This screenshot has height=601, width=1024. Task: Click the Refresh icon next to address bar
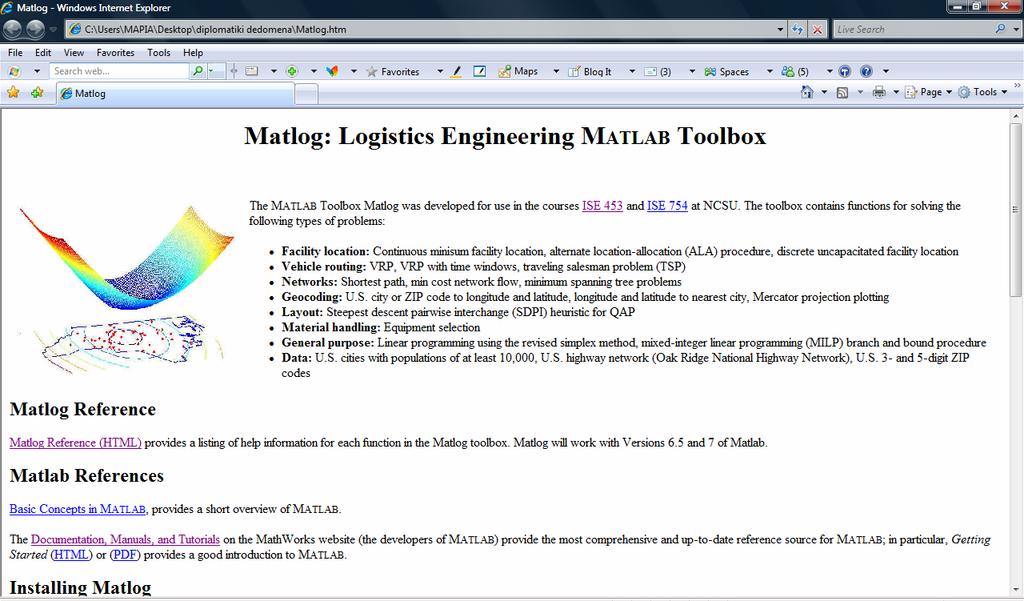tap(797, 29)
